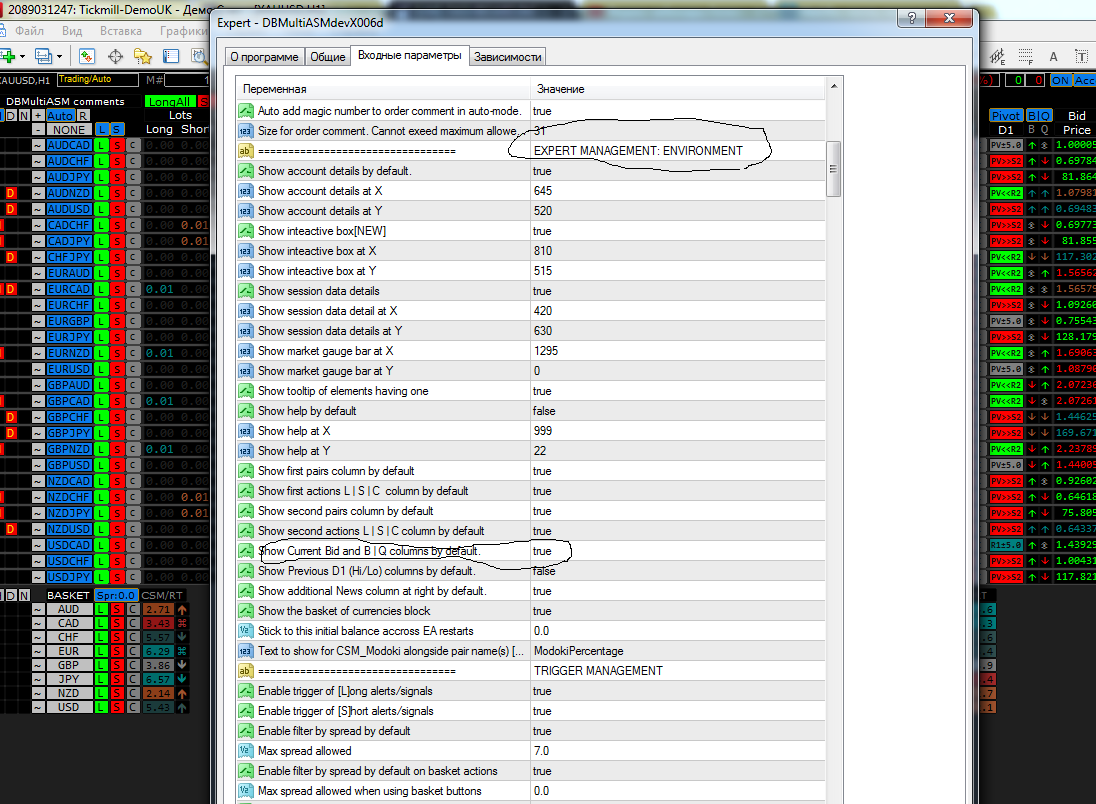Click red S button in USDJPY row
The width and height of the screenshot is (1096, 804).
tap(117, 577)
